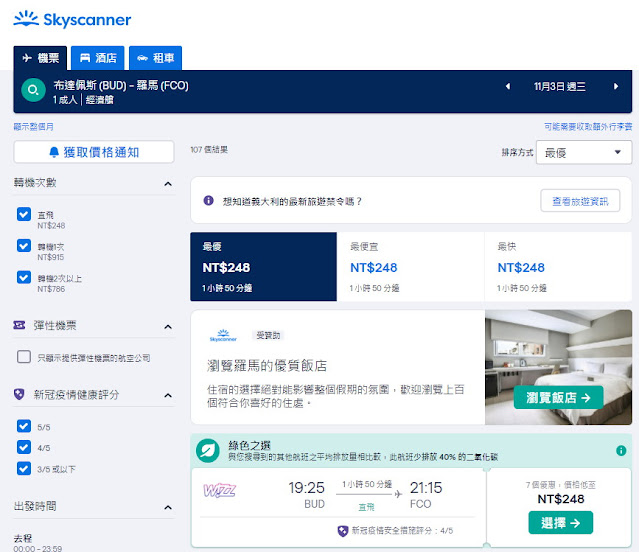The width and height of the screenshot is (639, 552).
Task: Switch to the 機票 flights tab
Action: [x=40, y=58]
